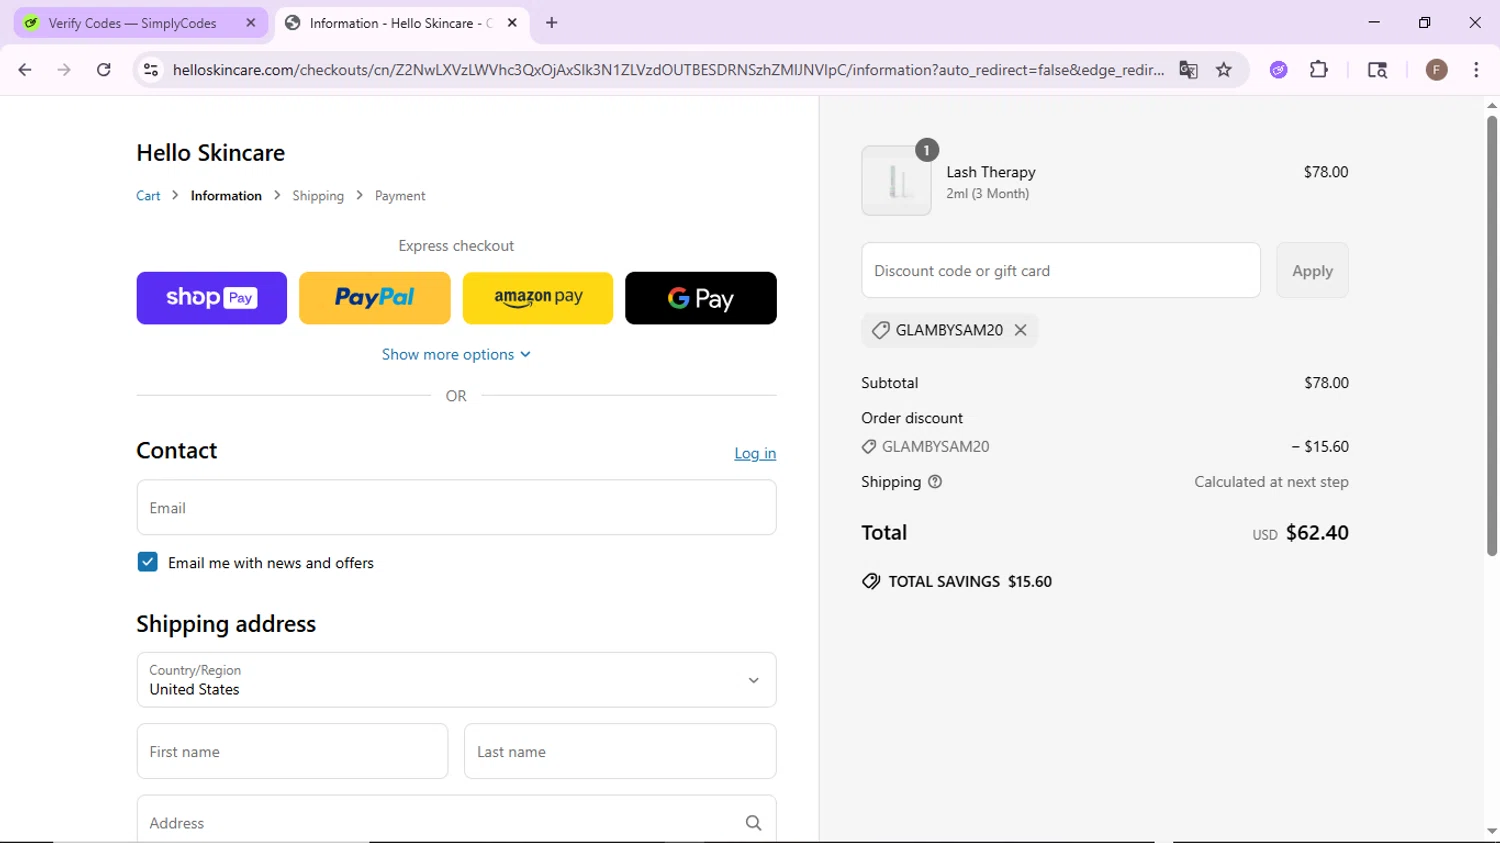Image resolution: width=1500 pixels, height=843 pixels.
Task: Click the Shipping breadcrumb step
Action: pyautogui.click(x=318, y=196)
